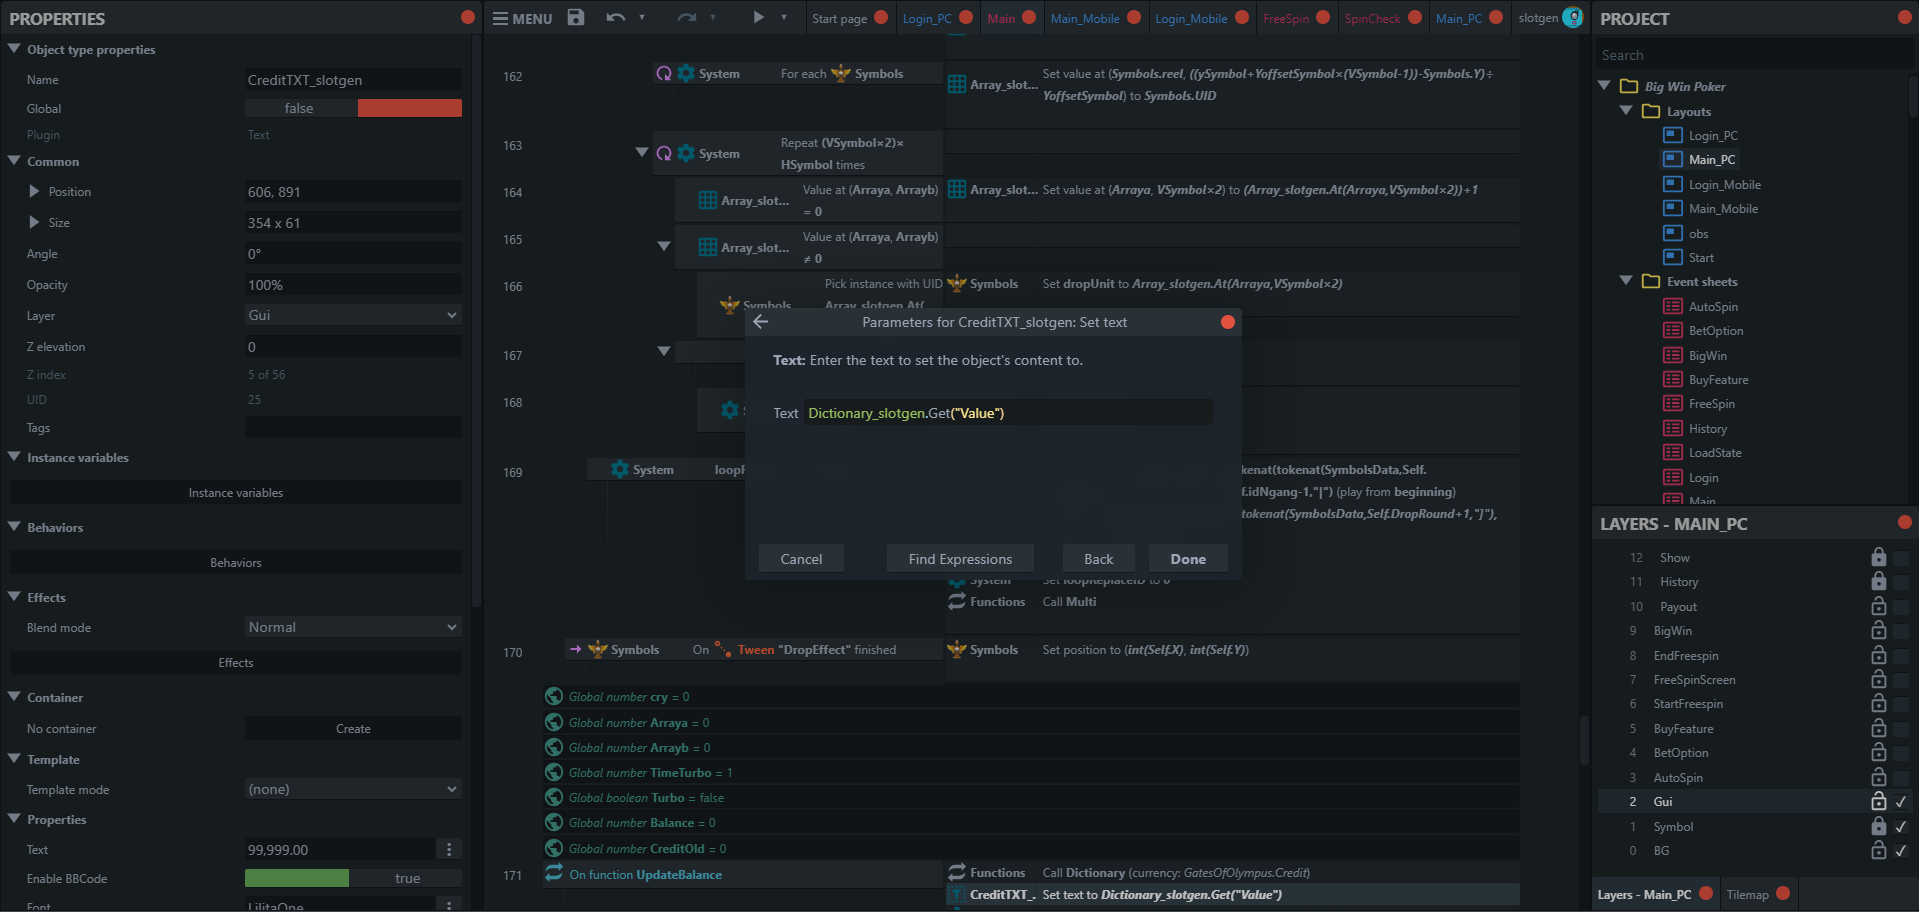This screenshot has height=912, width=1919.
Task: Open the three-dot editor beside the Text property
Action: pos(449,849)
